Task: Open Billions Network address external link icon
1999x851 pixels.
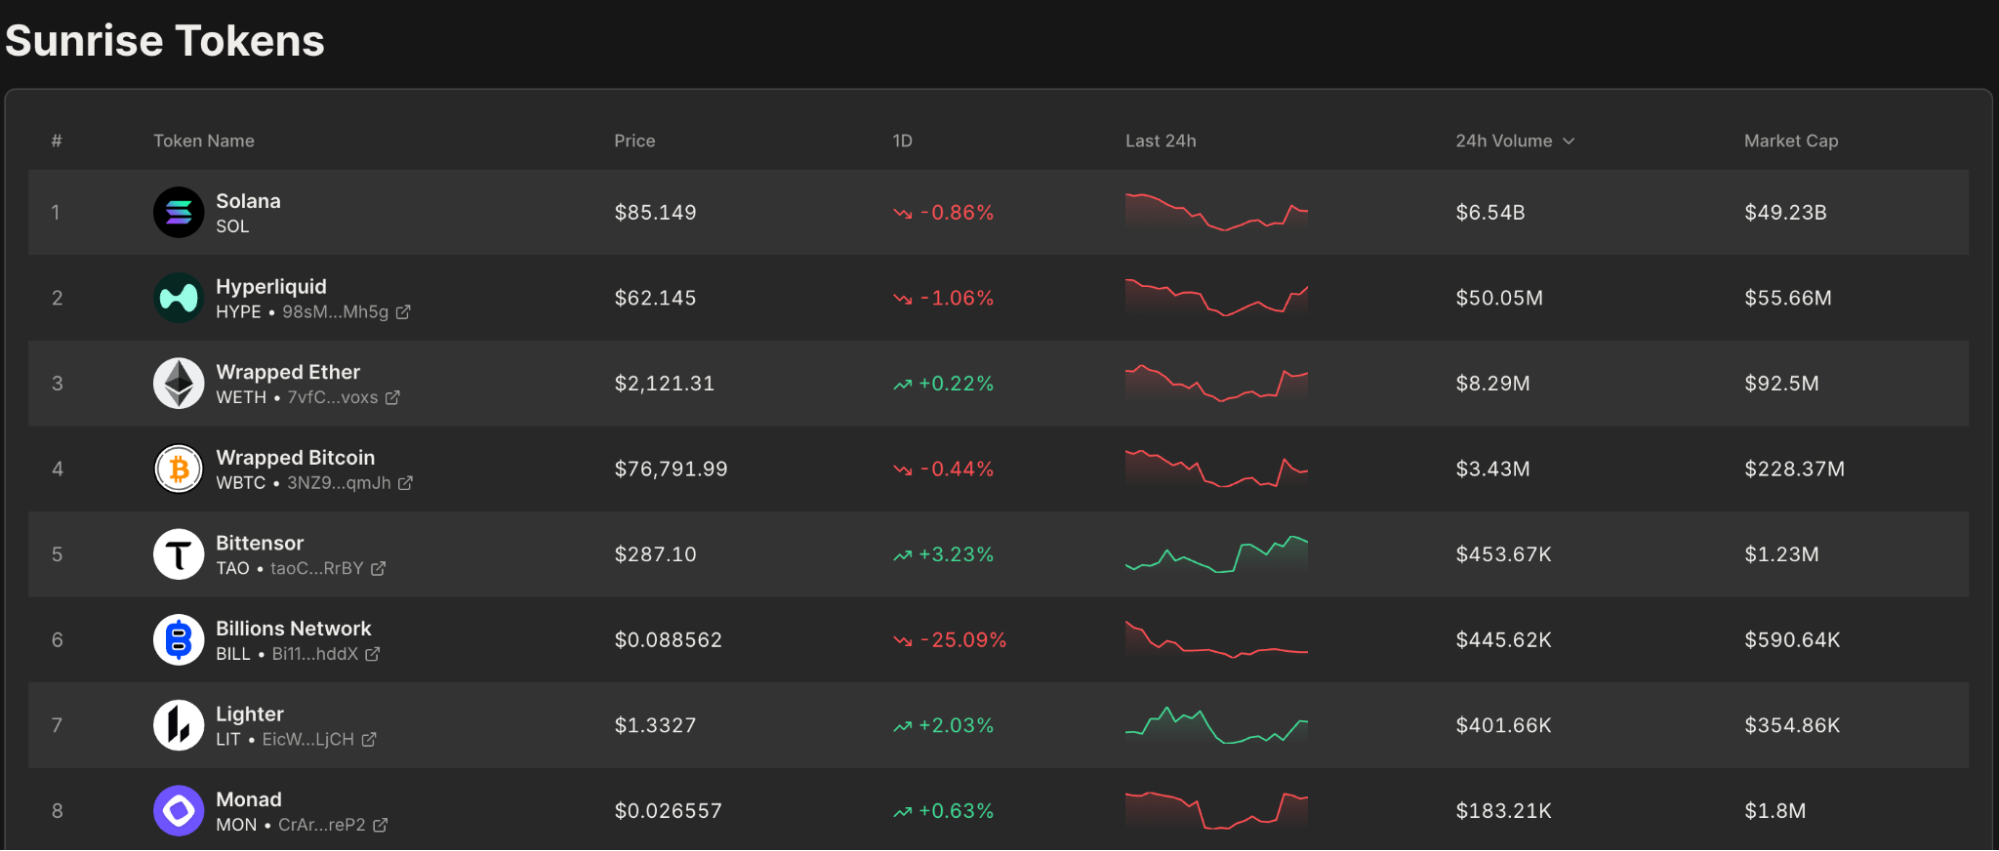Action: pos(372,654)
